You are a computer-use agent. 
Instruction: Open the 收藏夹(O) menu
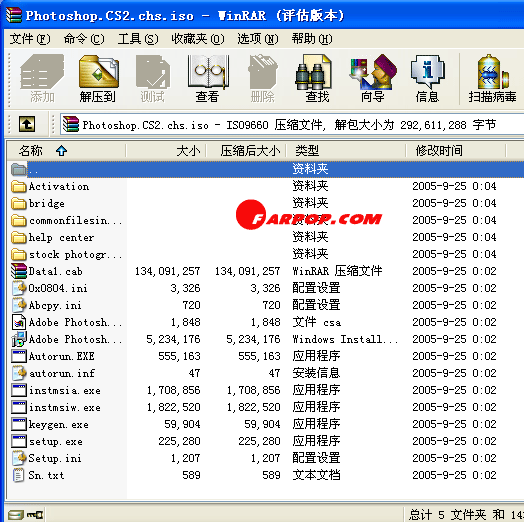coord(198,39)
